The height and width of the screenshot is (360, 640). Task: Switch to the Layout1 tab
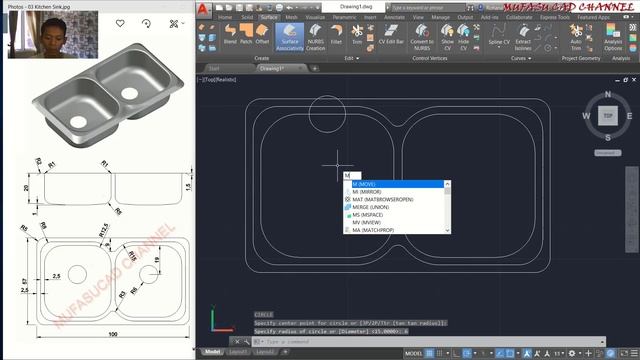(238, 352)
